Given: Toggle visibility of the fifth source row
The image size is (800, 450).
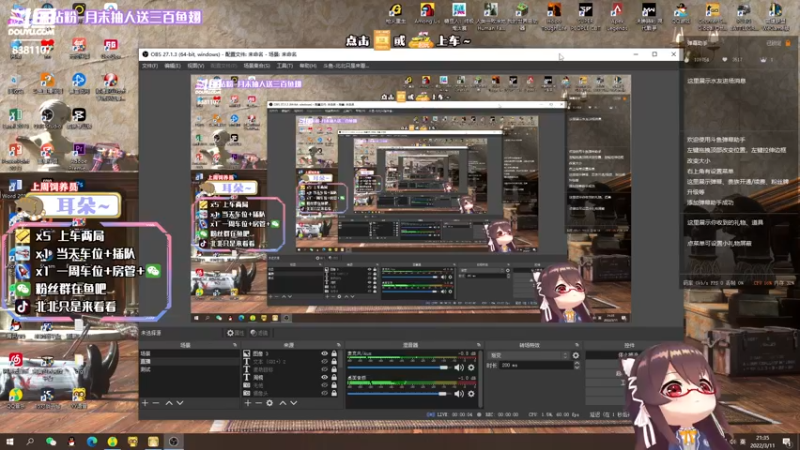Looking at the screenshot, I should [x=324, y=385].
